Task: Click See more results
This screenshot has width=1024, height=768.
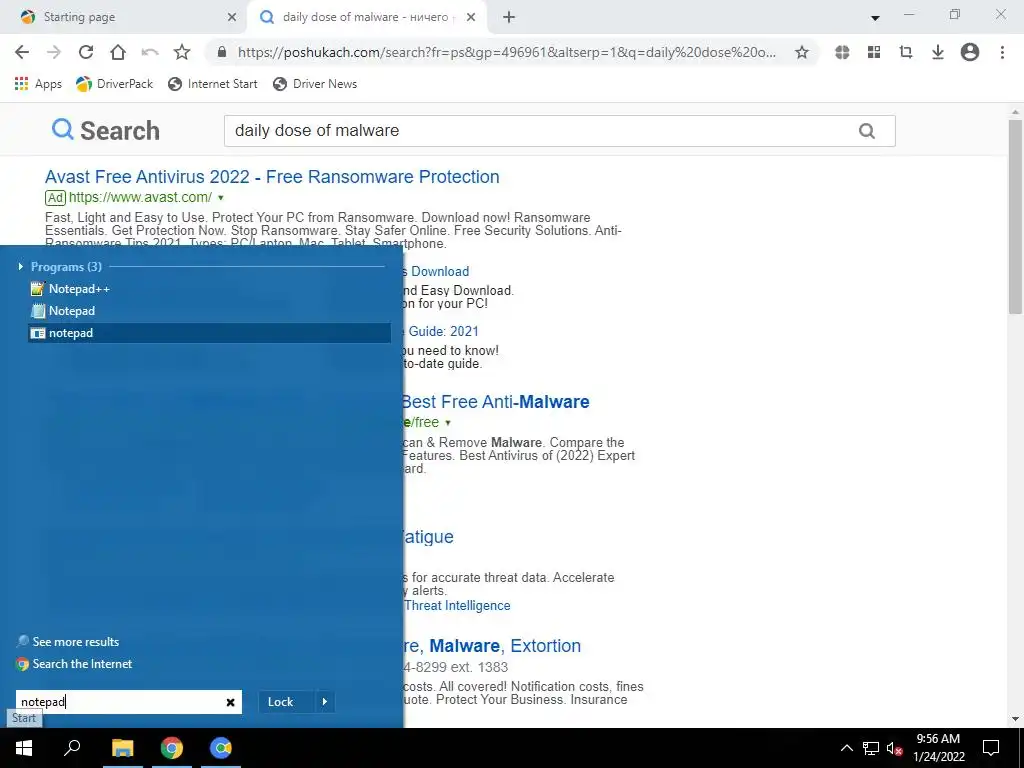Action: tap(68, 641)
